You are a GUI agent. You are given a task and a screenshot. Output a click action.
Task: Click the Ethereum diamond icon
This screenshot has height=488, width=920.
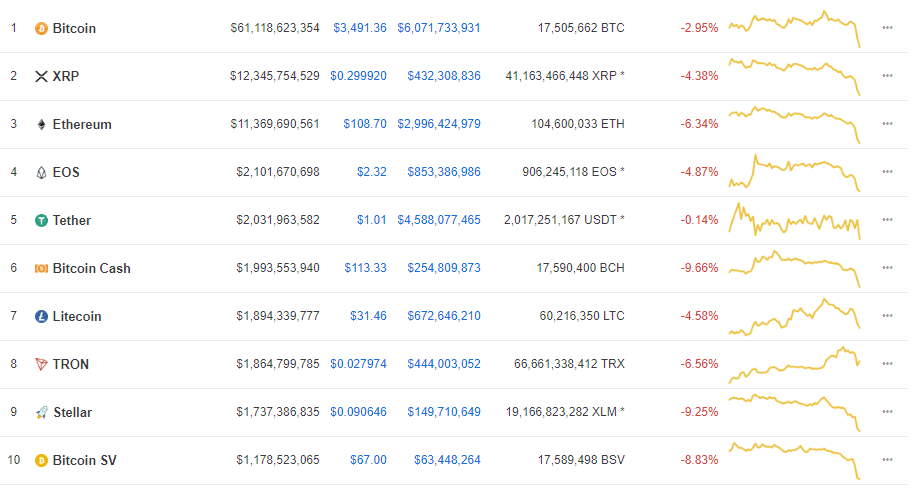pos(41,124)
